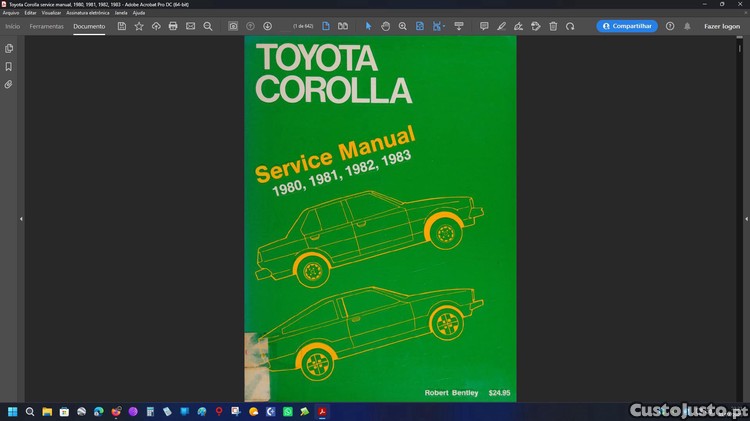Open Microsoft Store from the taskbar
The height and width of the screenshot is (421, 750).
64,411
